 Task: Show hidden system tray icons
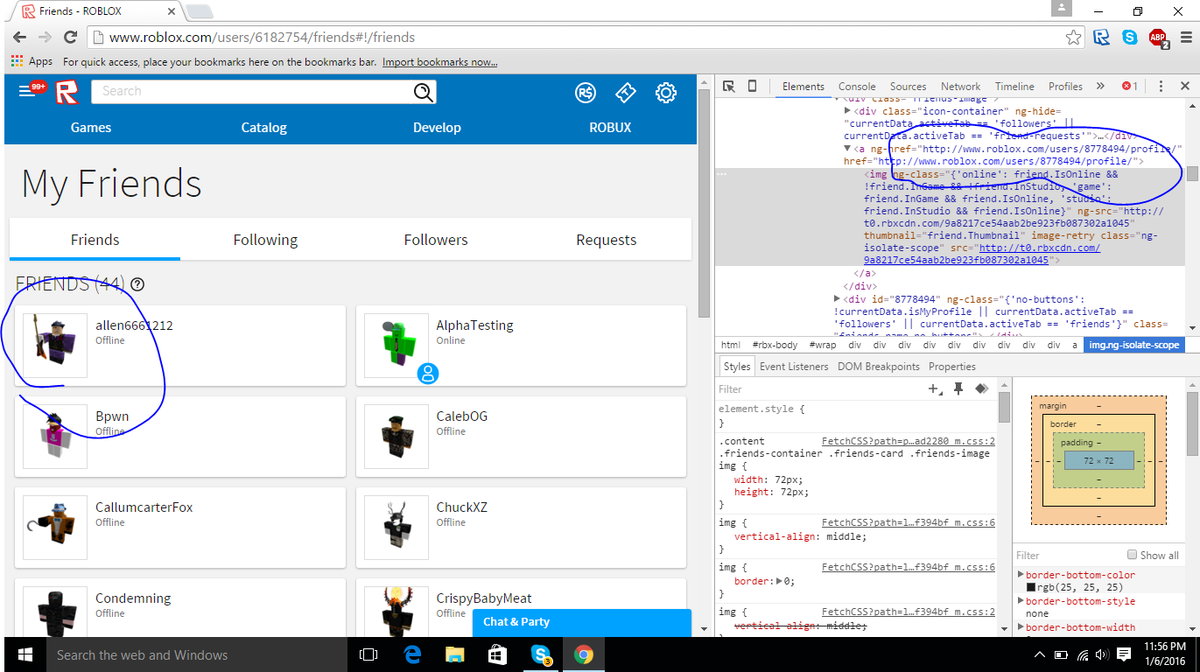1040,655
